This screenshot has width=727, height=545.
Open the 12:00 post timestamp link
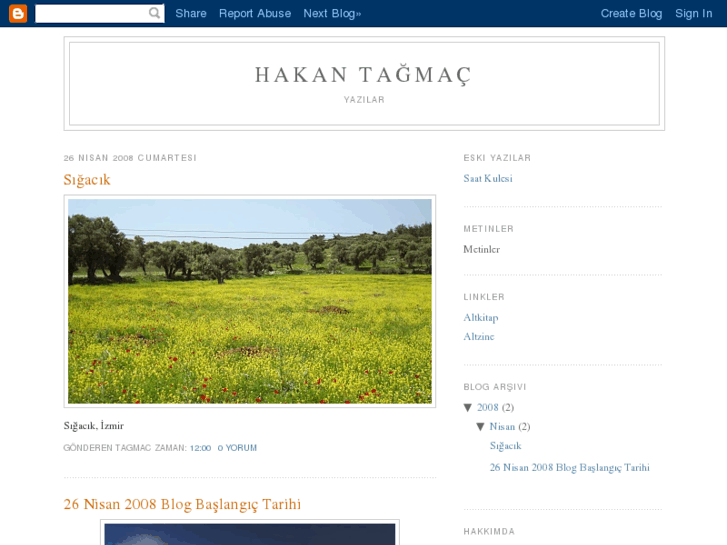(200, 448)
